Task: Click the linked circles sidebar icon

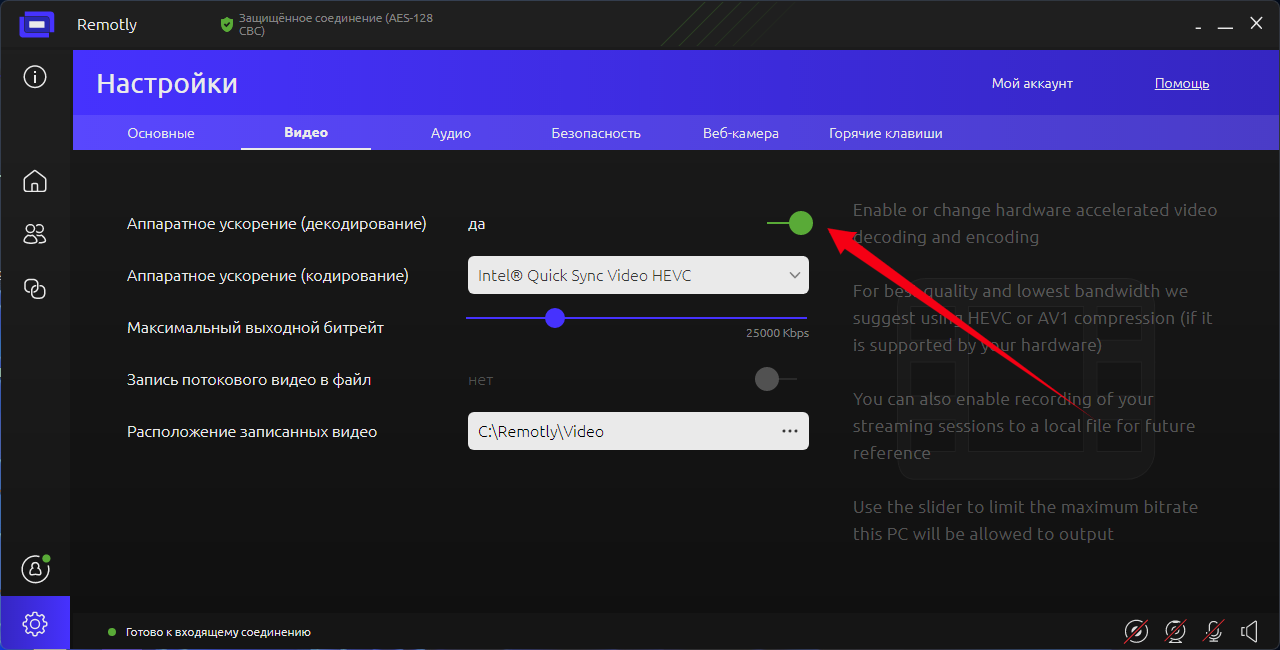Action: pyautogui.click(x=35, y=289)
